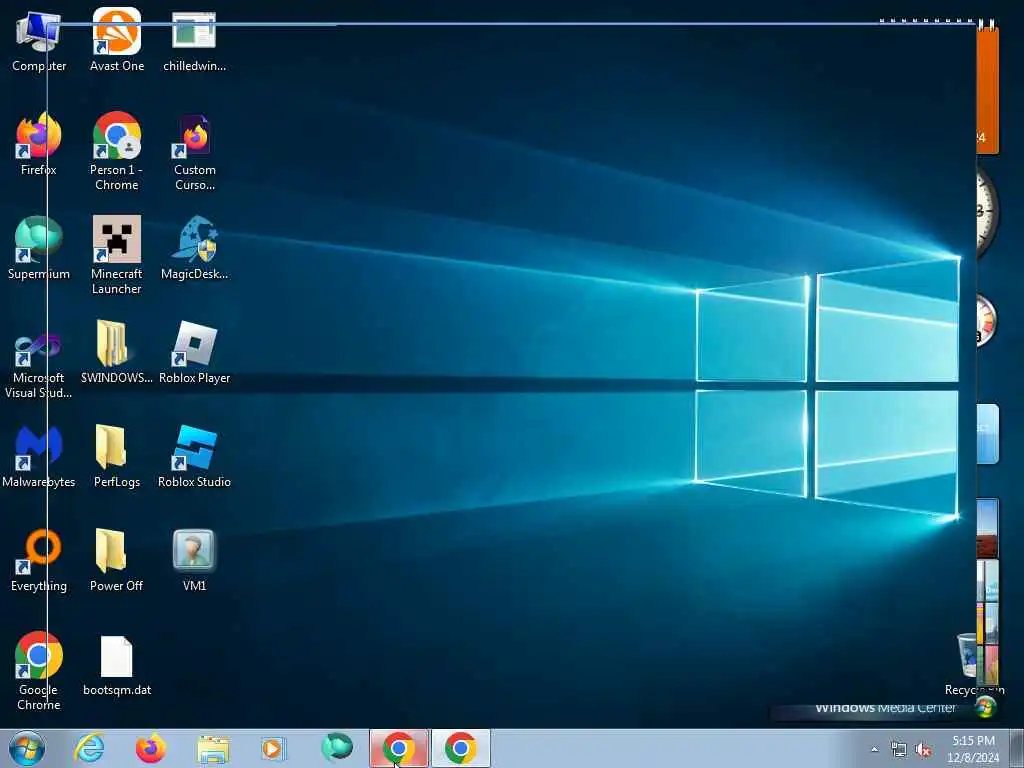Click the muted volume tray icon
Viewport: 1024px width, 768px height.
click(x=923, y=750)
